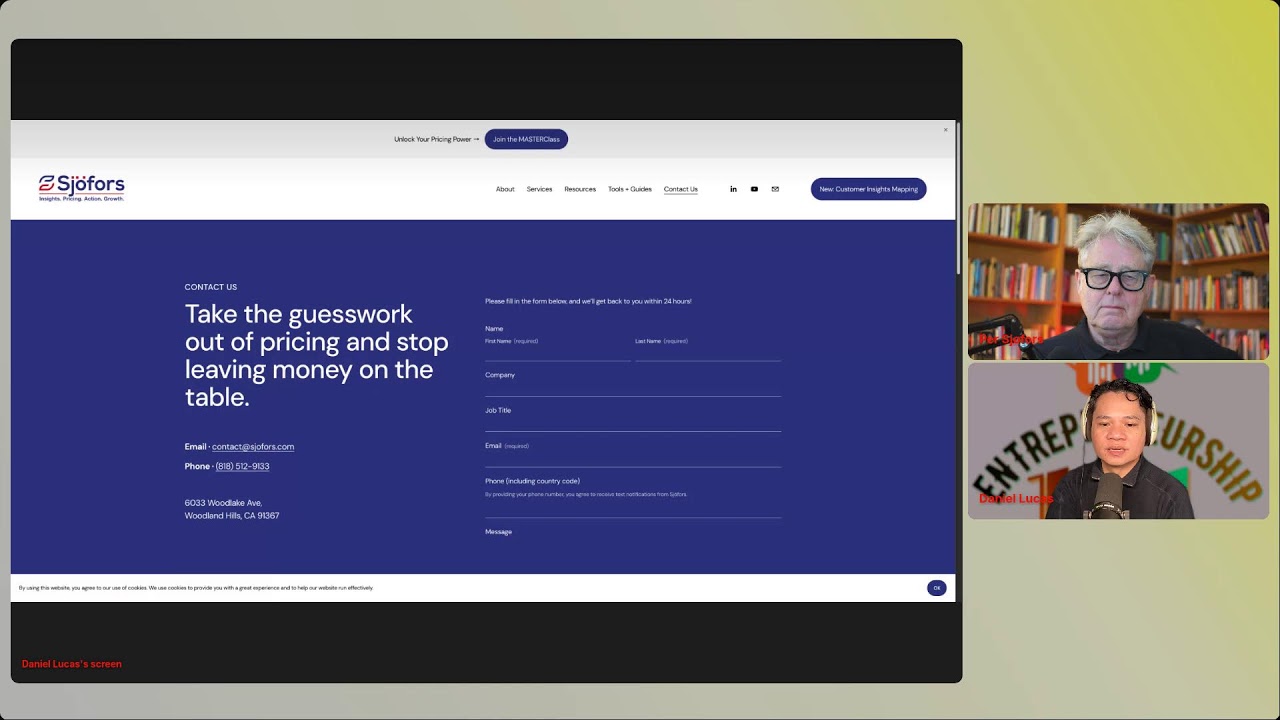Image resolution: width=1280 pixels, height=720 pixels.
Task: Click the CONTACT US heading label
Action: click(211, 287)
